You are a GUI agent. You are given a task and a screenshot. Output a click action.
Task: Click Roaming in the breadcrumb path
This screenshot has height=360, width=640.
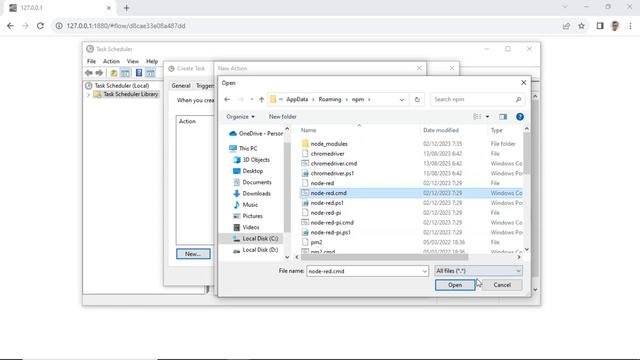(x=329, y=99)
